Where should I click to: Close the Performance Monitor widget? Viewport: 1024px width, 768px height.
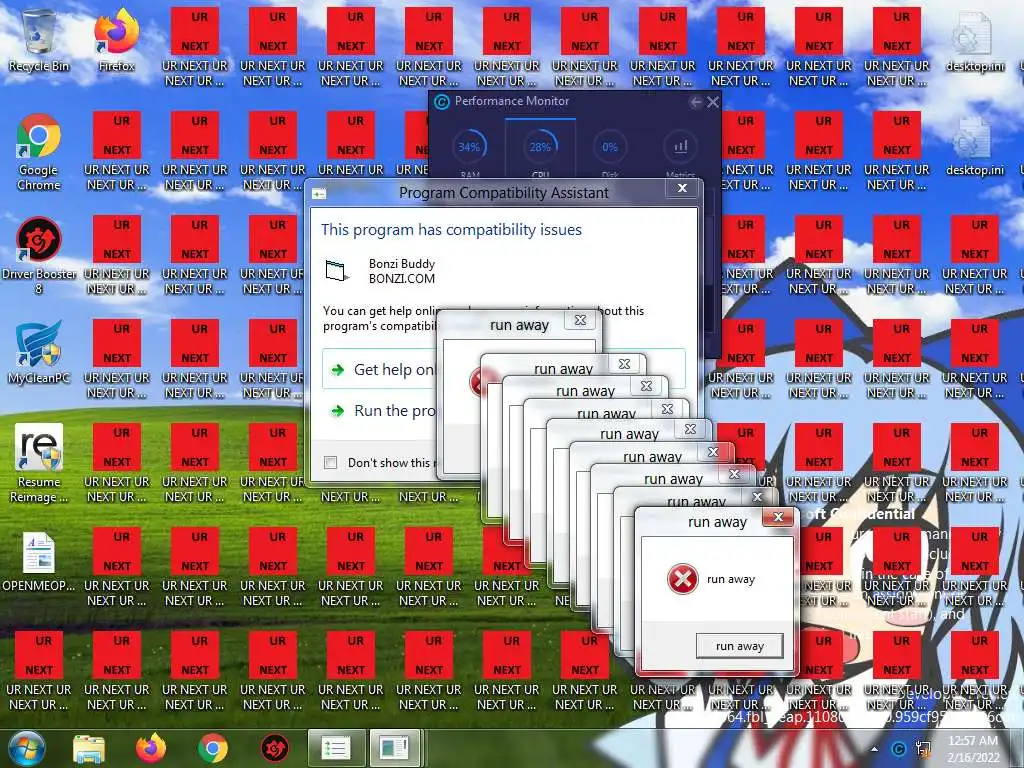click(713, 102)
